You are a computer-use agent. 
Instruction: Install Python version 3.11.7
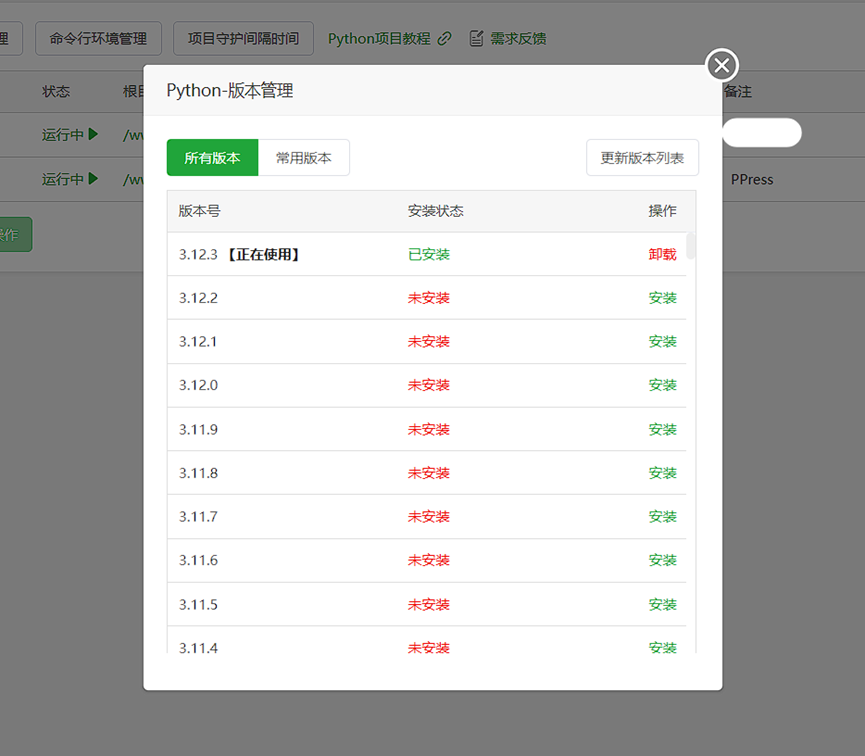click(x=662, y=517)
